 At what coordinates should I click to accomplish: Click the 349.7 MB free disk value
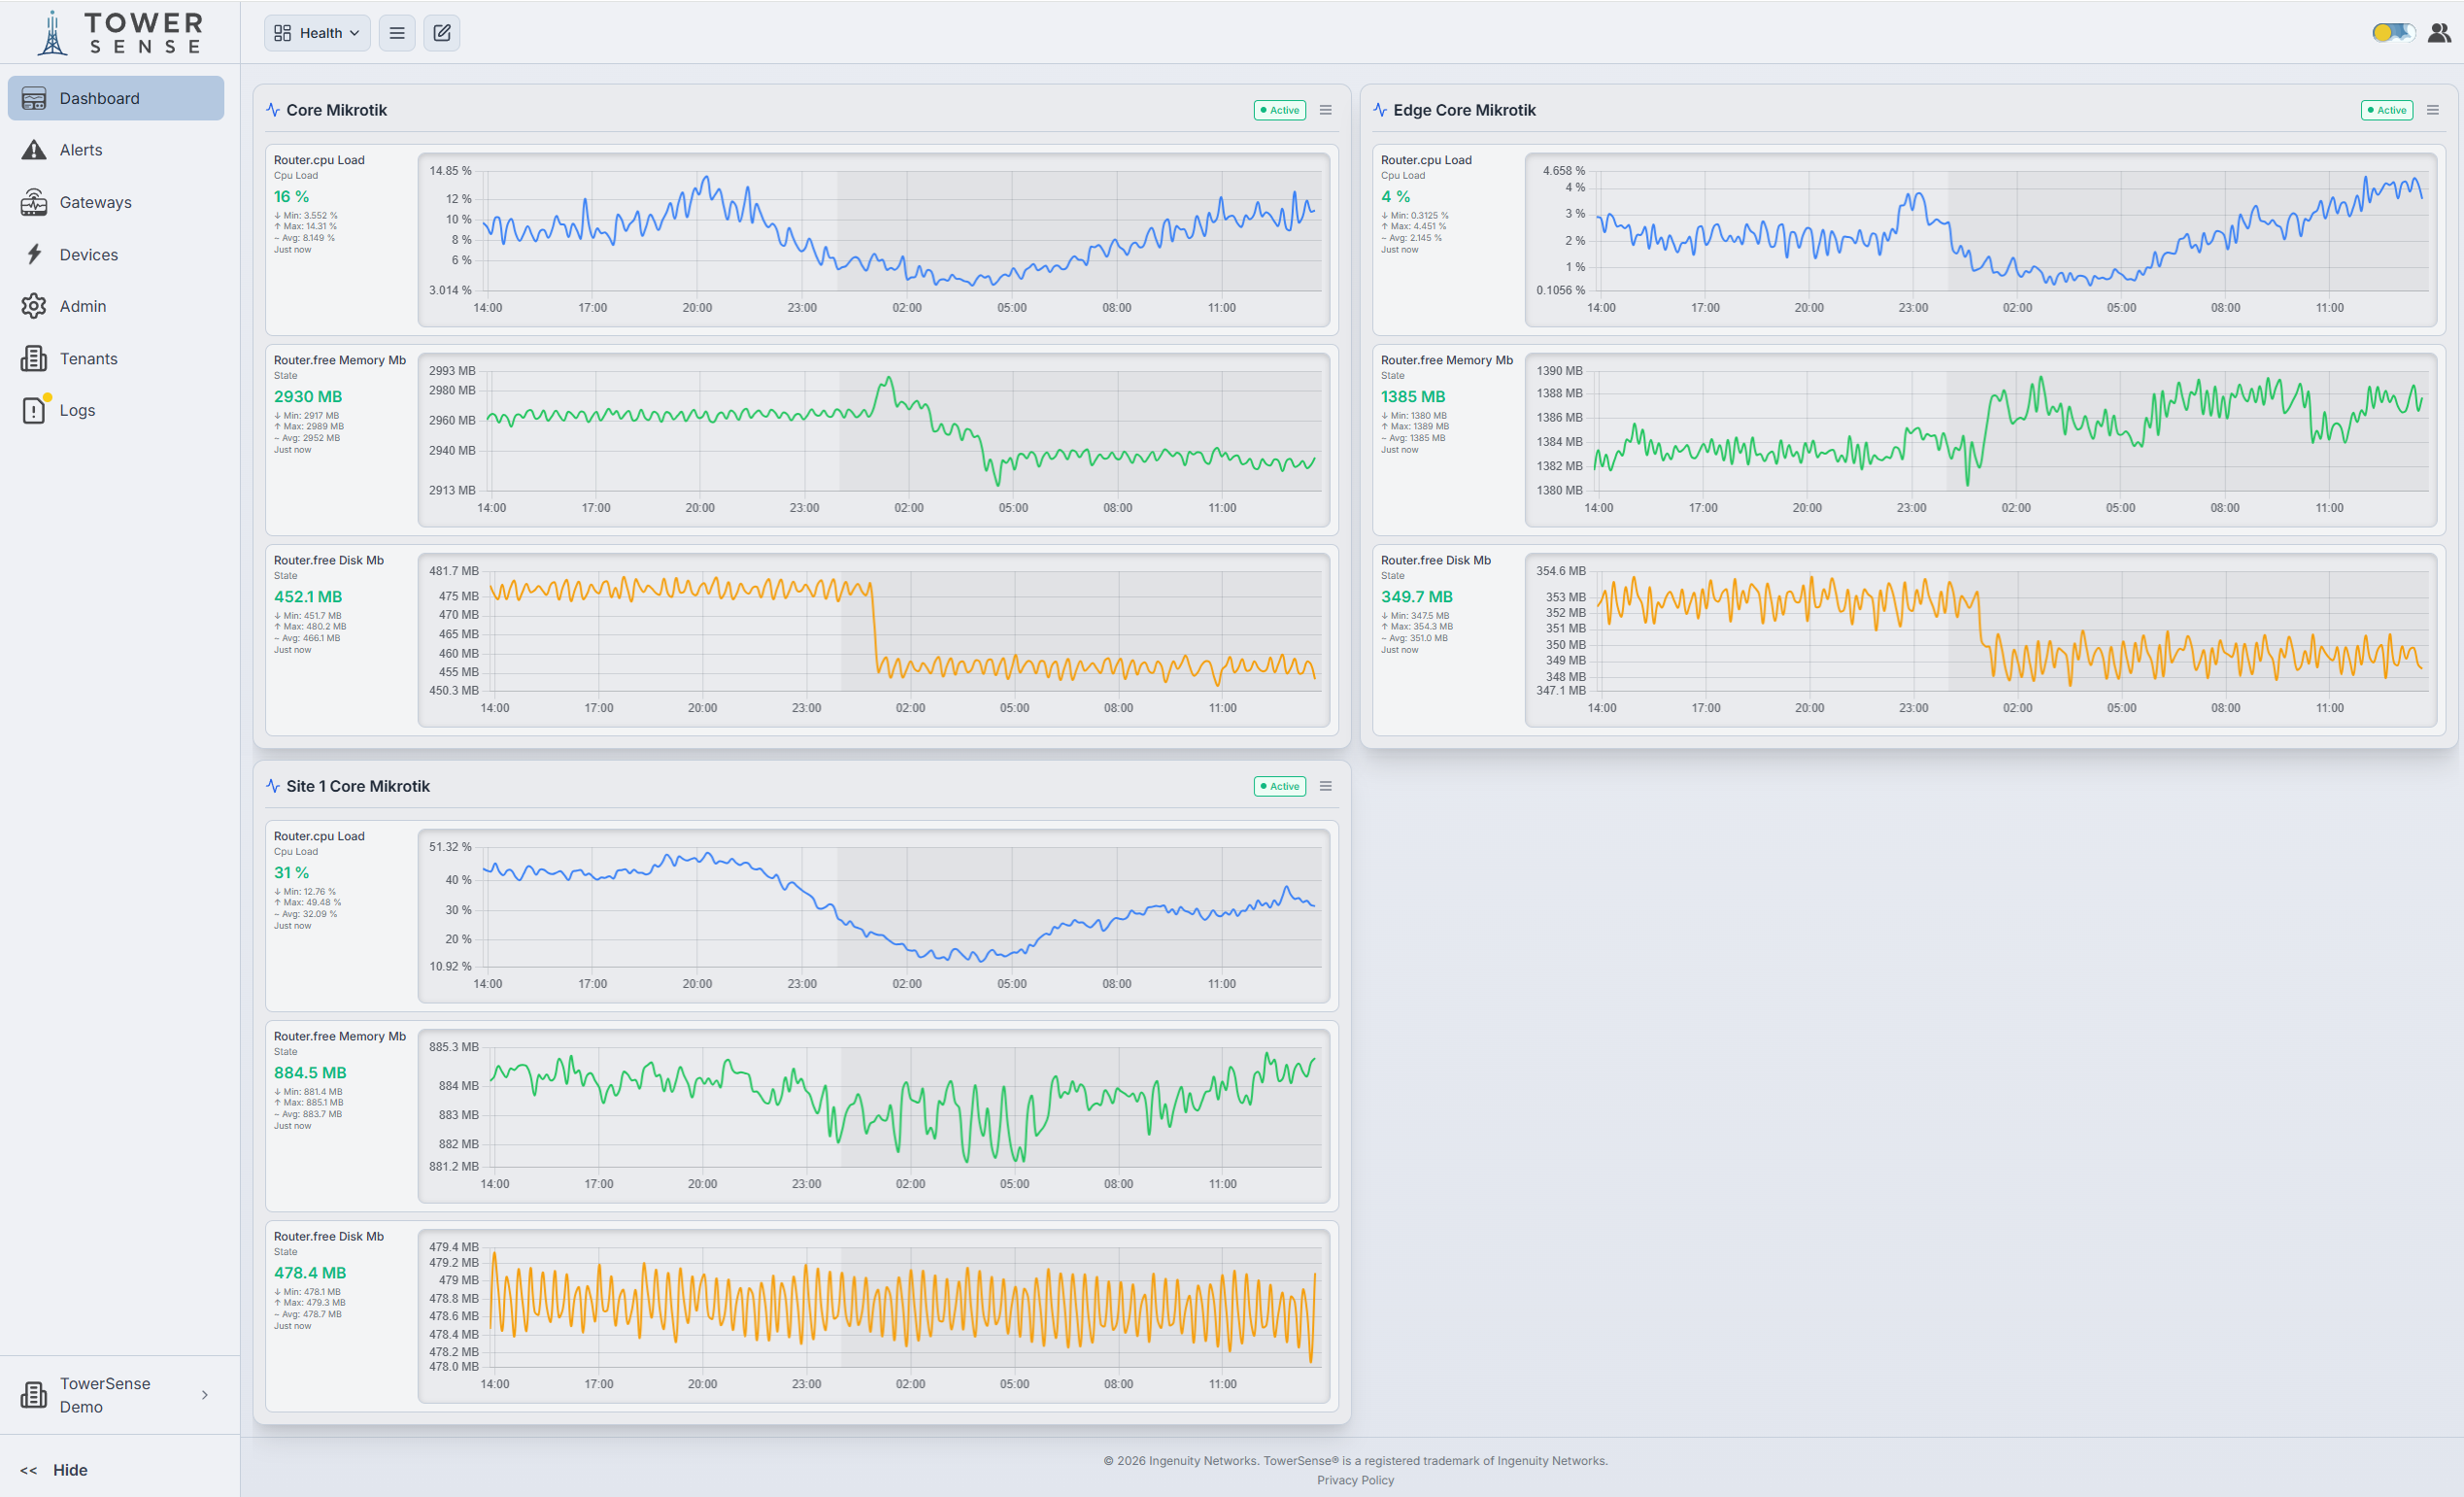point(1417,597)
